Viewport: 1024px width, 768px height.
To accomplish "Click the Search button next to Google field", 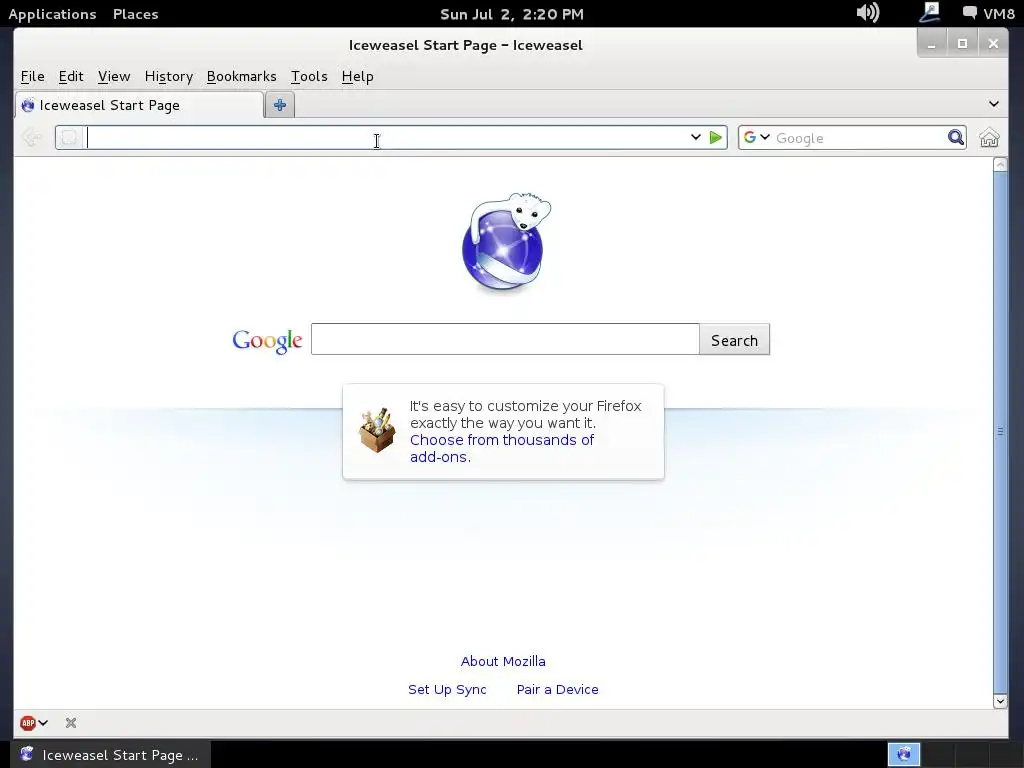I will click(x=734, y=340).
